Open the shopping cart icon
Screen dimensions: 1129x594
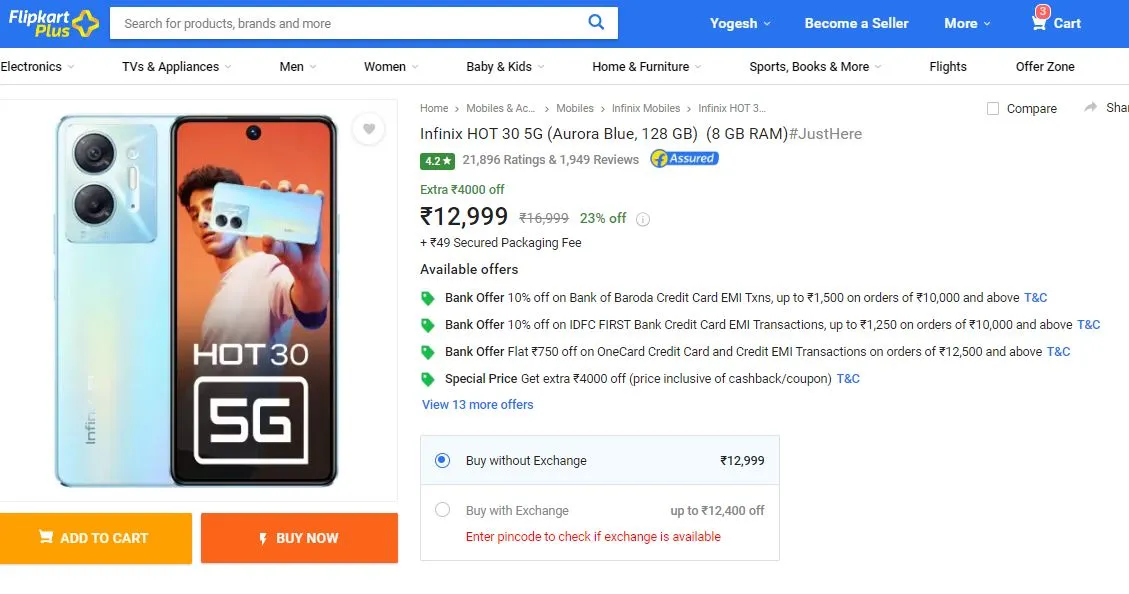pos(1038,23)
